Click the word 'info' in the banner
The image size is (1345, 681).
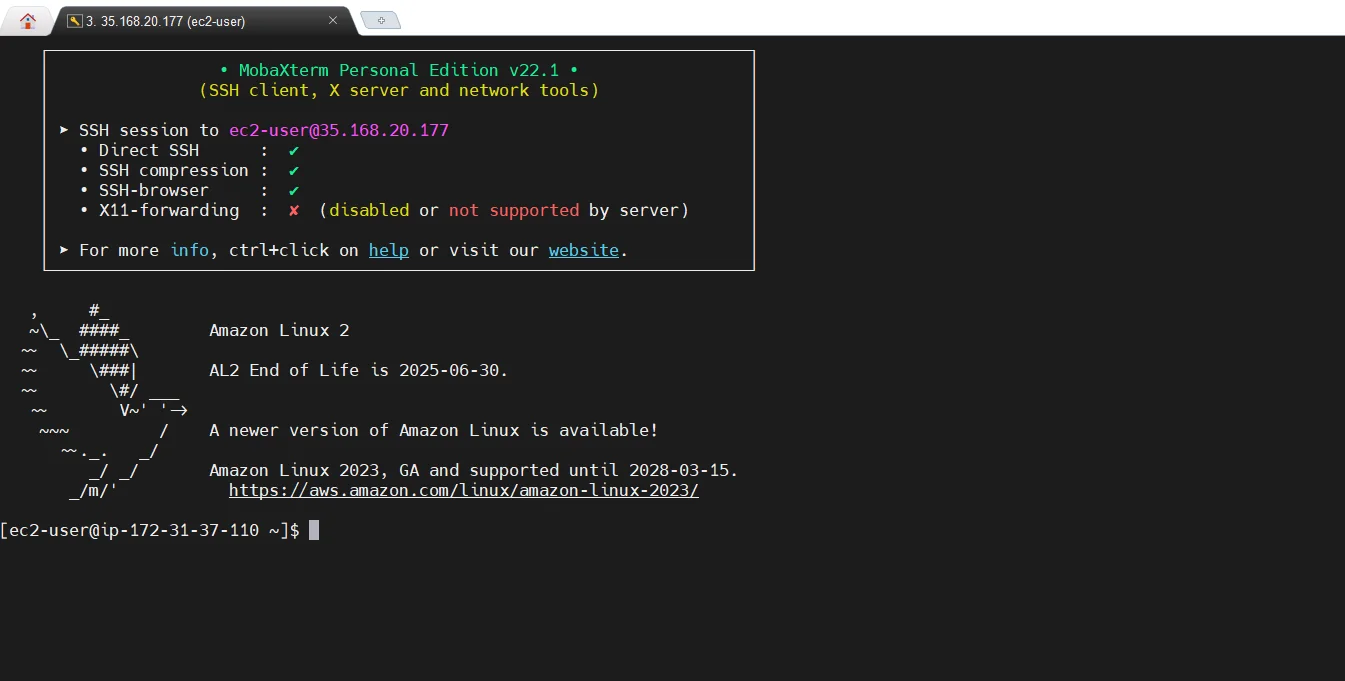(x=189, y=250)
